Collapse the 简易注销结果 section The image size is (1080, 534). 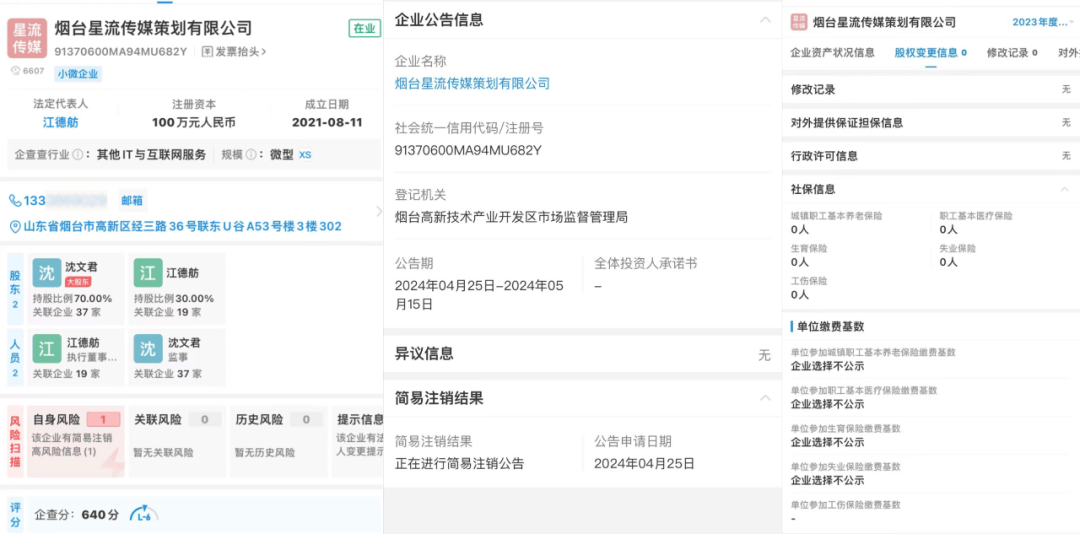click(x=765, y=398)
